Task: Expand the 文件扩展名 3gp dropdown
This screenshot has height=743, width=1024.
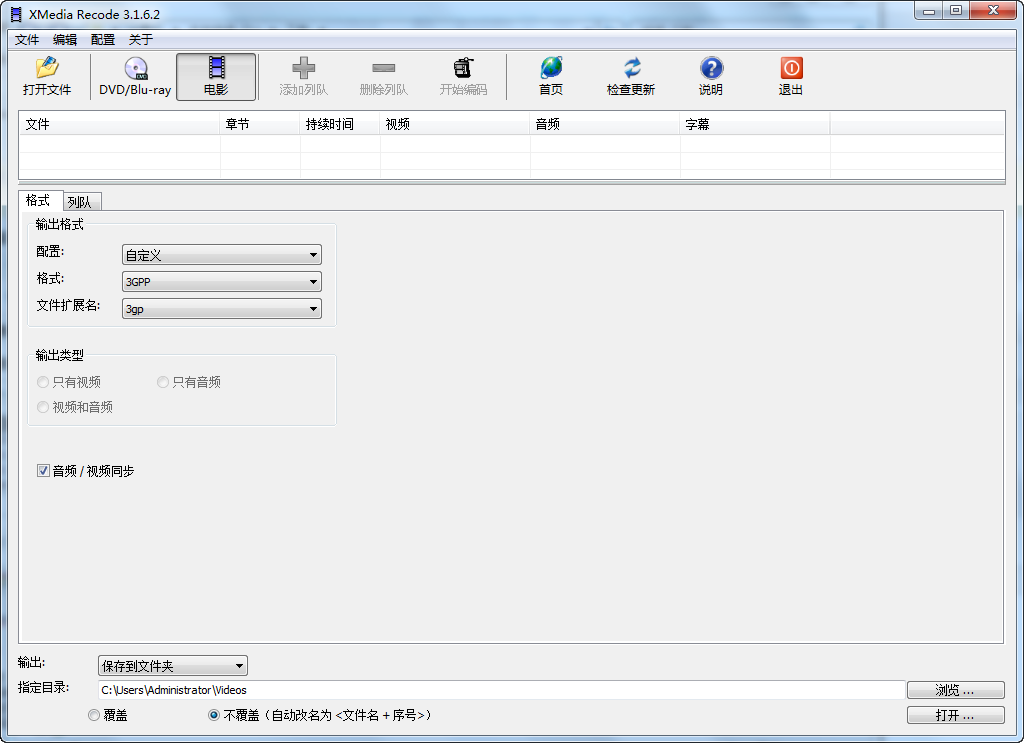Action: (222, 309)
